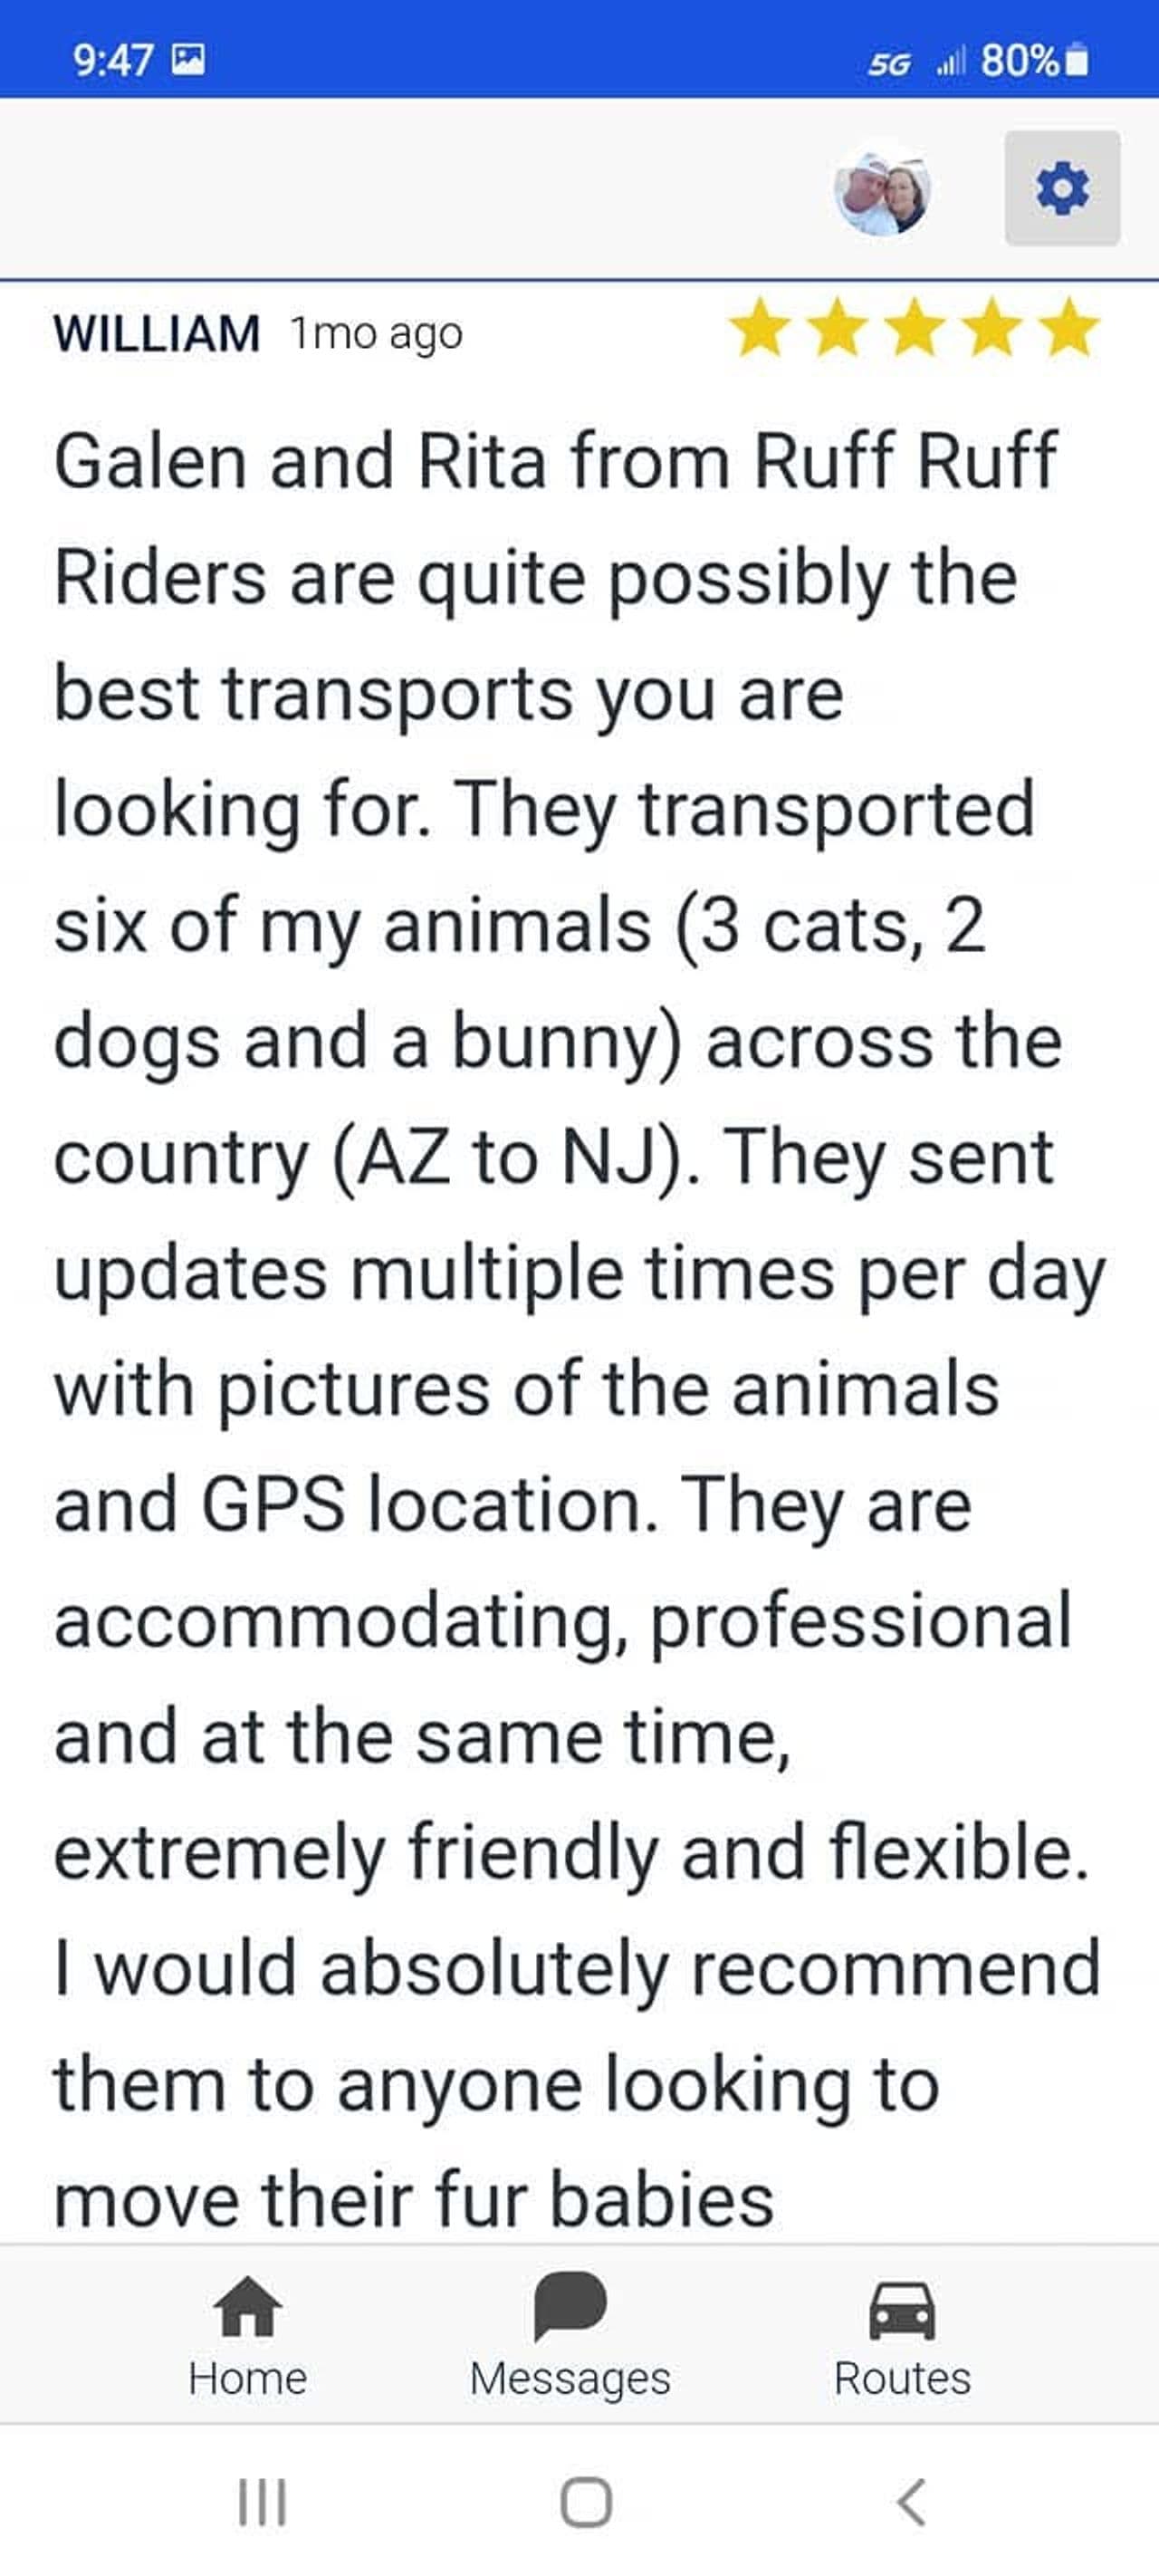The width and height of the screenshot is (1159, 2576).
Task: Tap the house icon above the Home label
Action: (x=247, y=2307)
